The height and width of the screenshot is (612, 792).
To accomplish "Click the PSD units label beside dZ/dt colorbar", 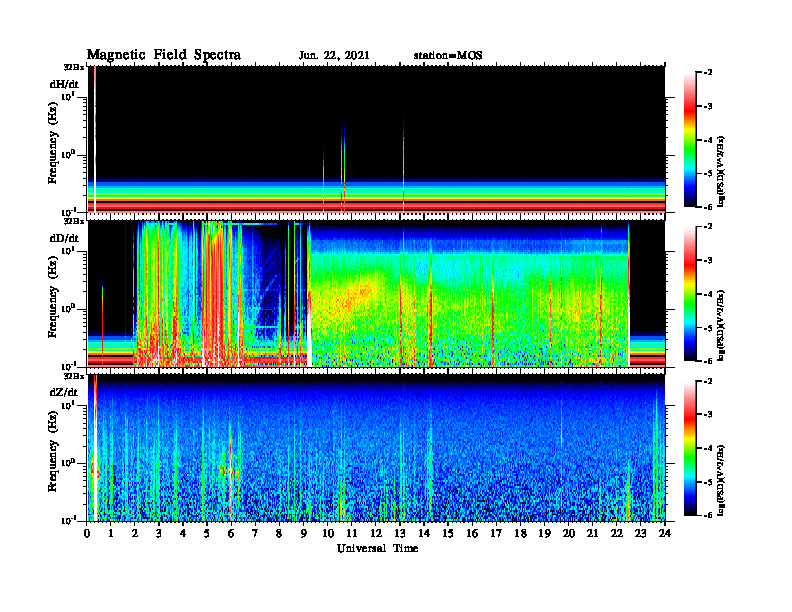I will pos(720,480).
